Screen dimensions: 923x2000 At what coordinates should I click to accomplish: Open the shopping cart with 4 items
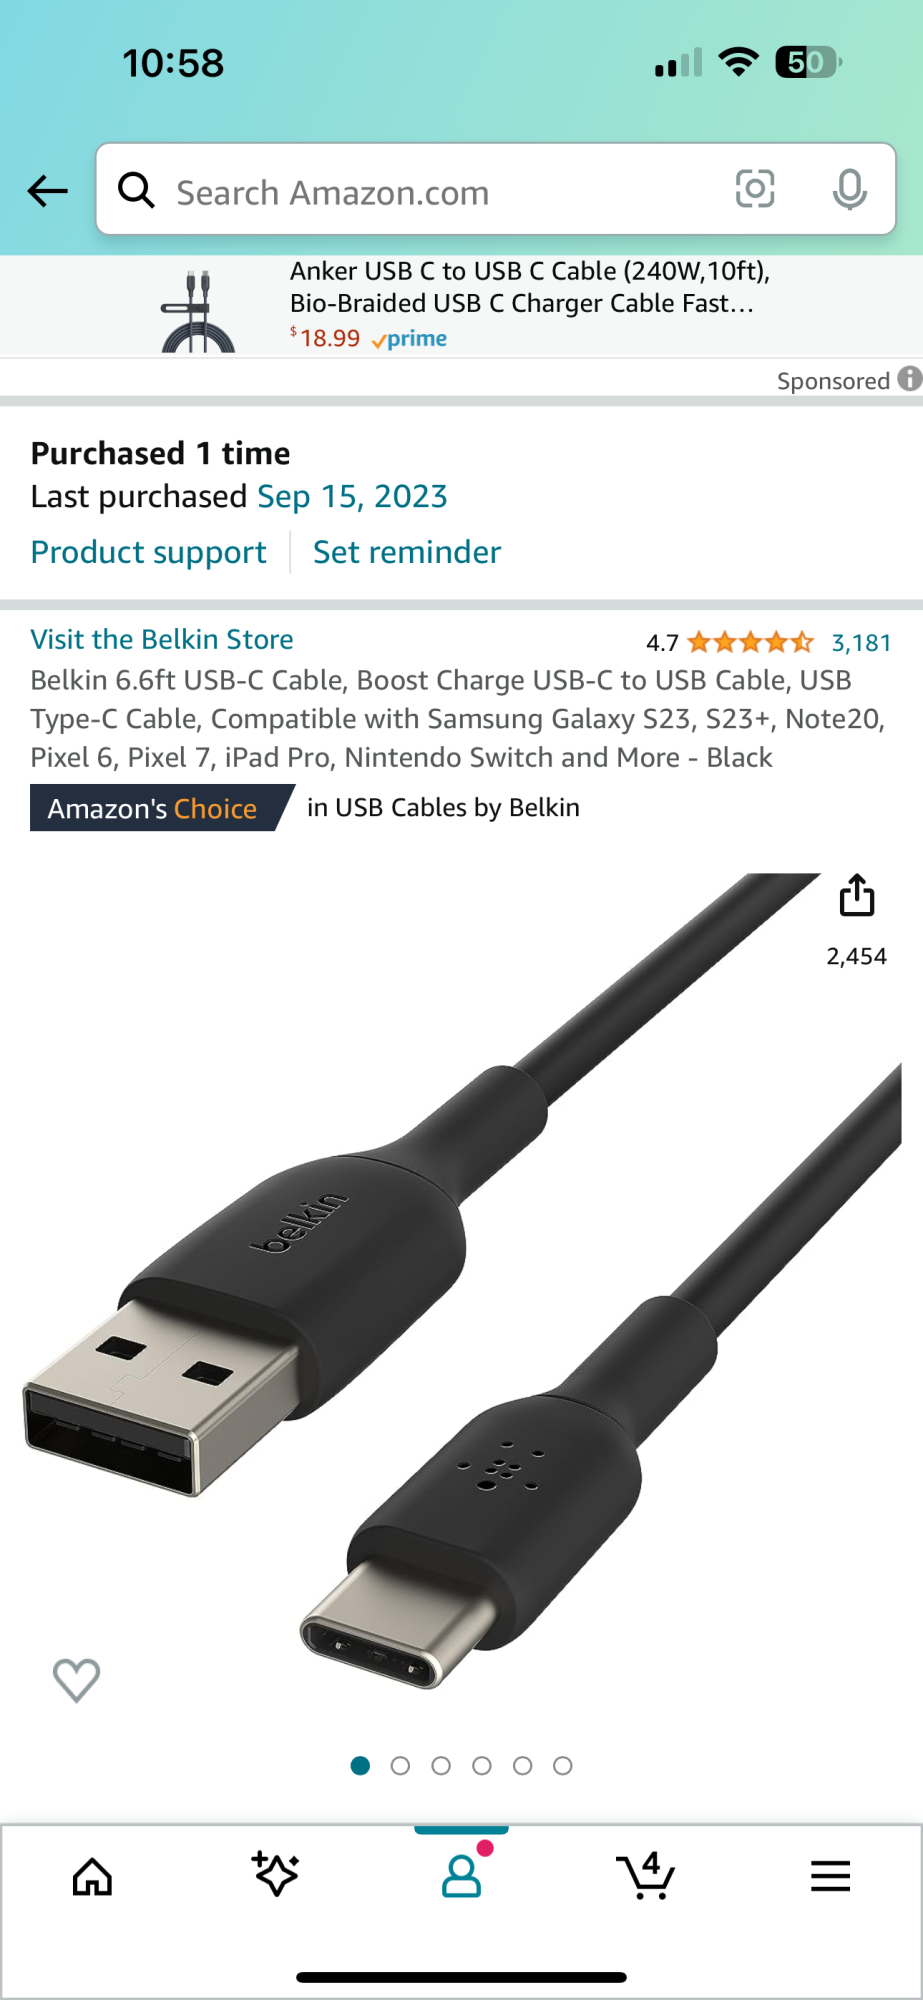(646, 1875)
